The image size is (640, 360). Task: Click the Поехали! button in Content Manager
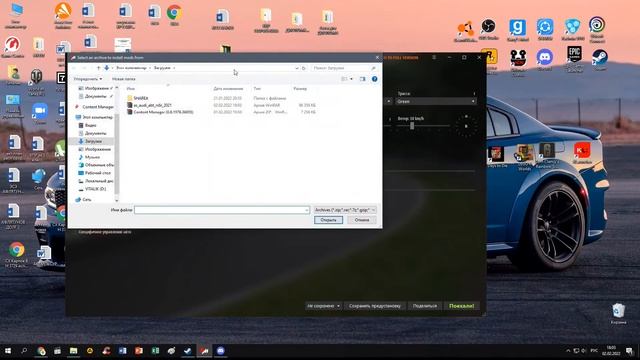tap(462, 306)
